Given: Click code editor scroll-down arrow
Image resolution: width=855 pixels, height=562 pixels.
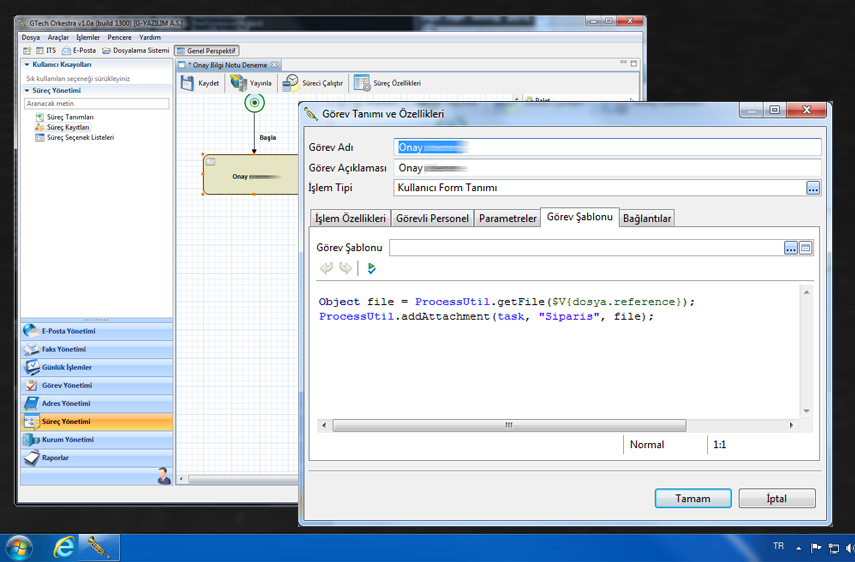Looking at the screenshot, I should (x=806, y=411).
